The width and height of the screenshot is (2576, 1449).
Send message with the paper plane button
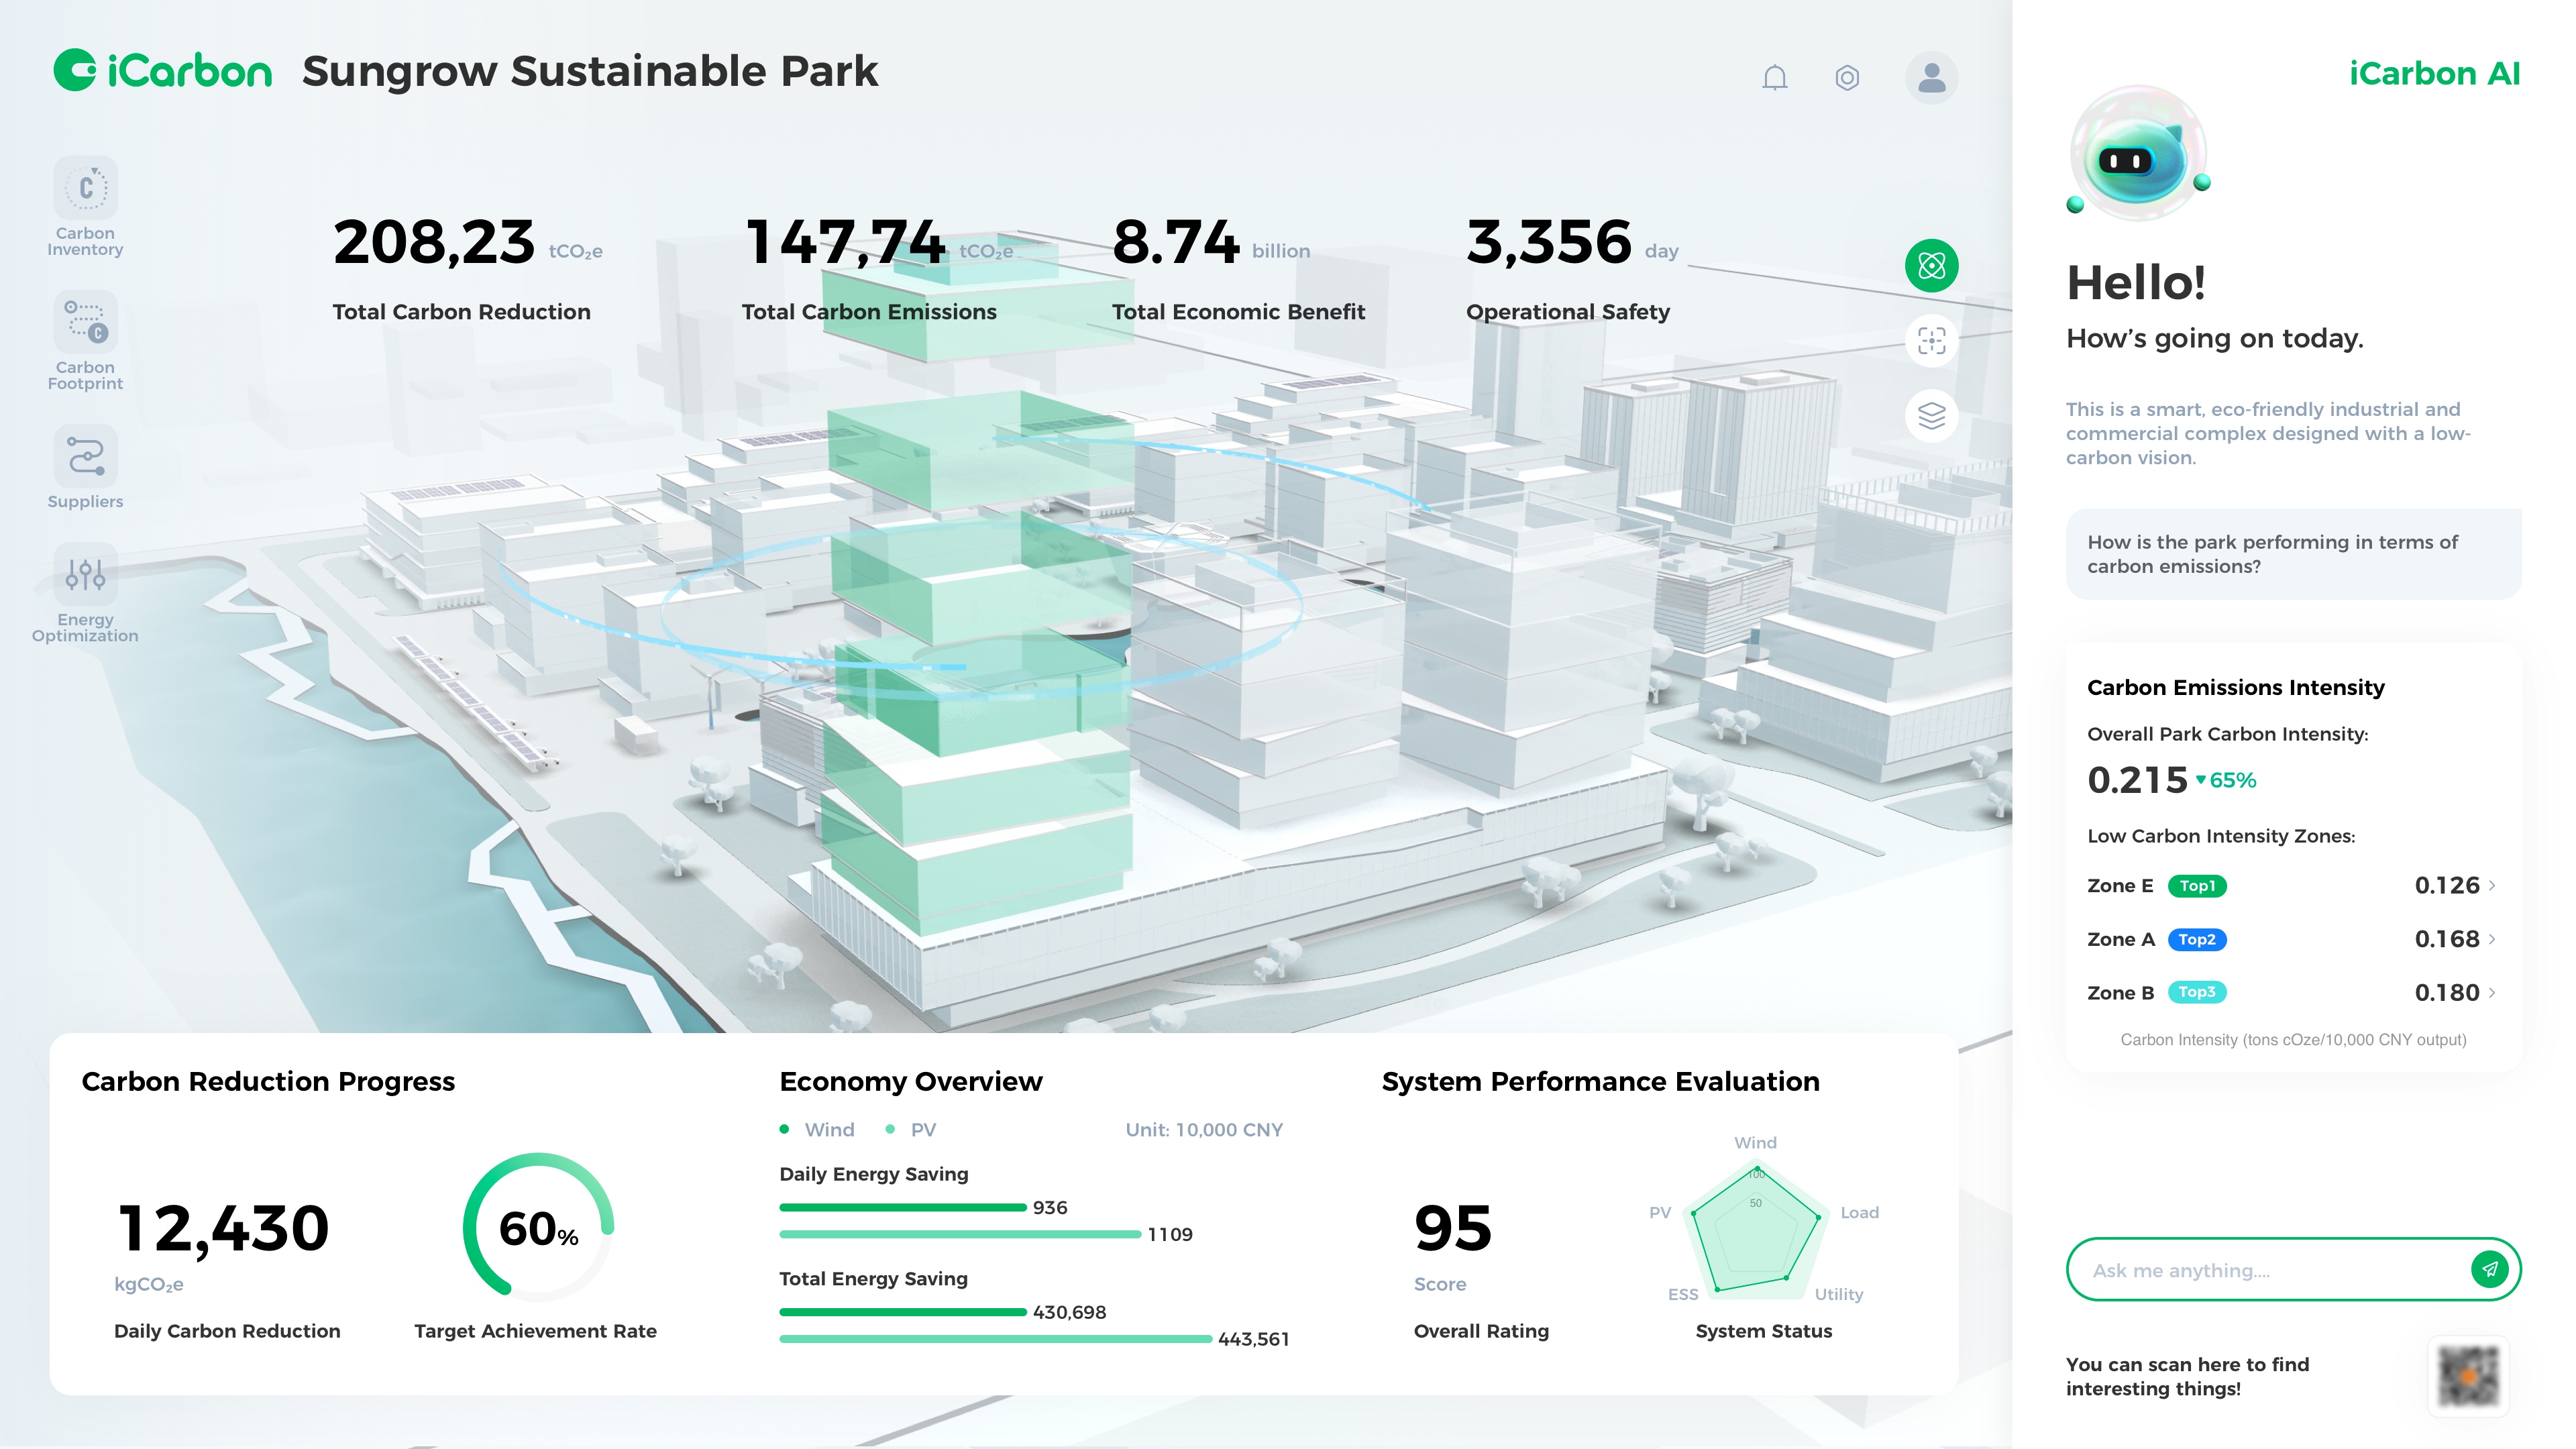(2489, 1269)
